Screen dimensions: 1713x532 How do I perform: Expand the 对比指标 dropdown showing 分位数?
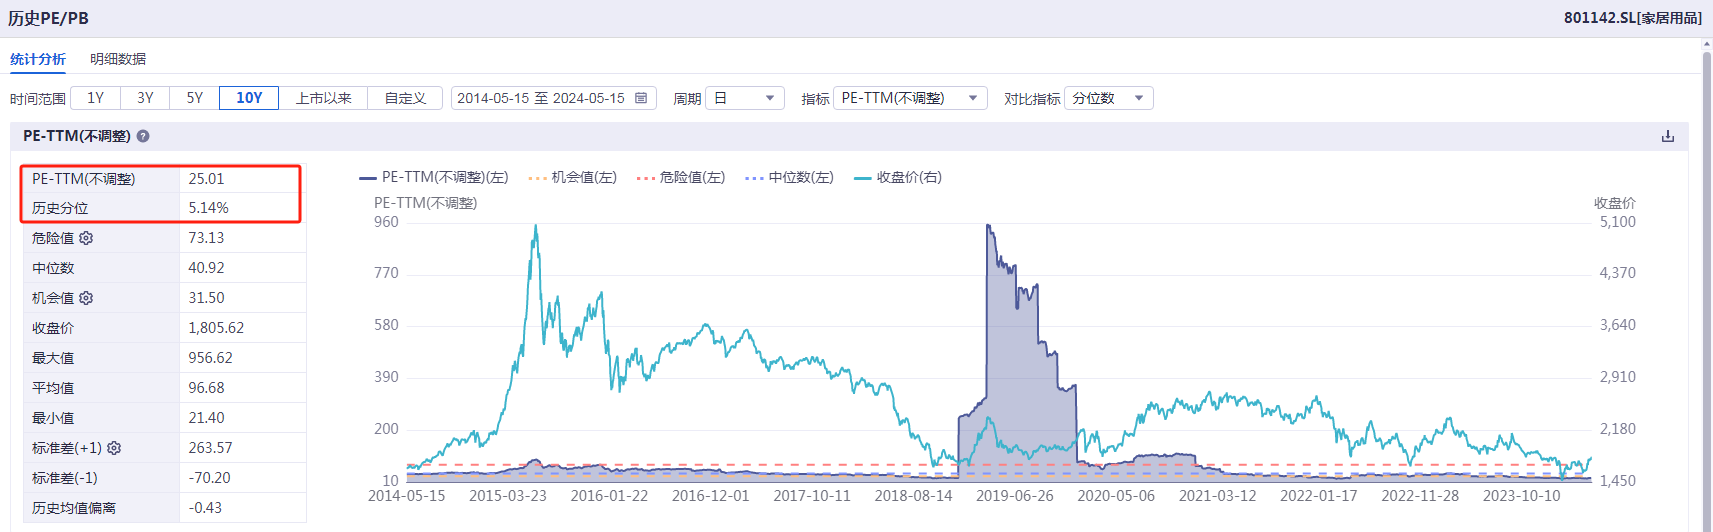pos(1108,98)
